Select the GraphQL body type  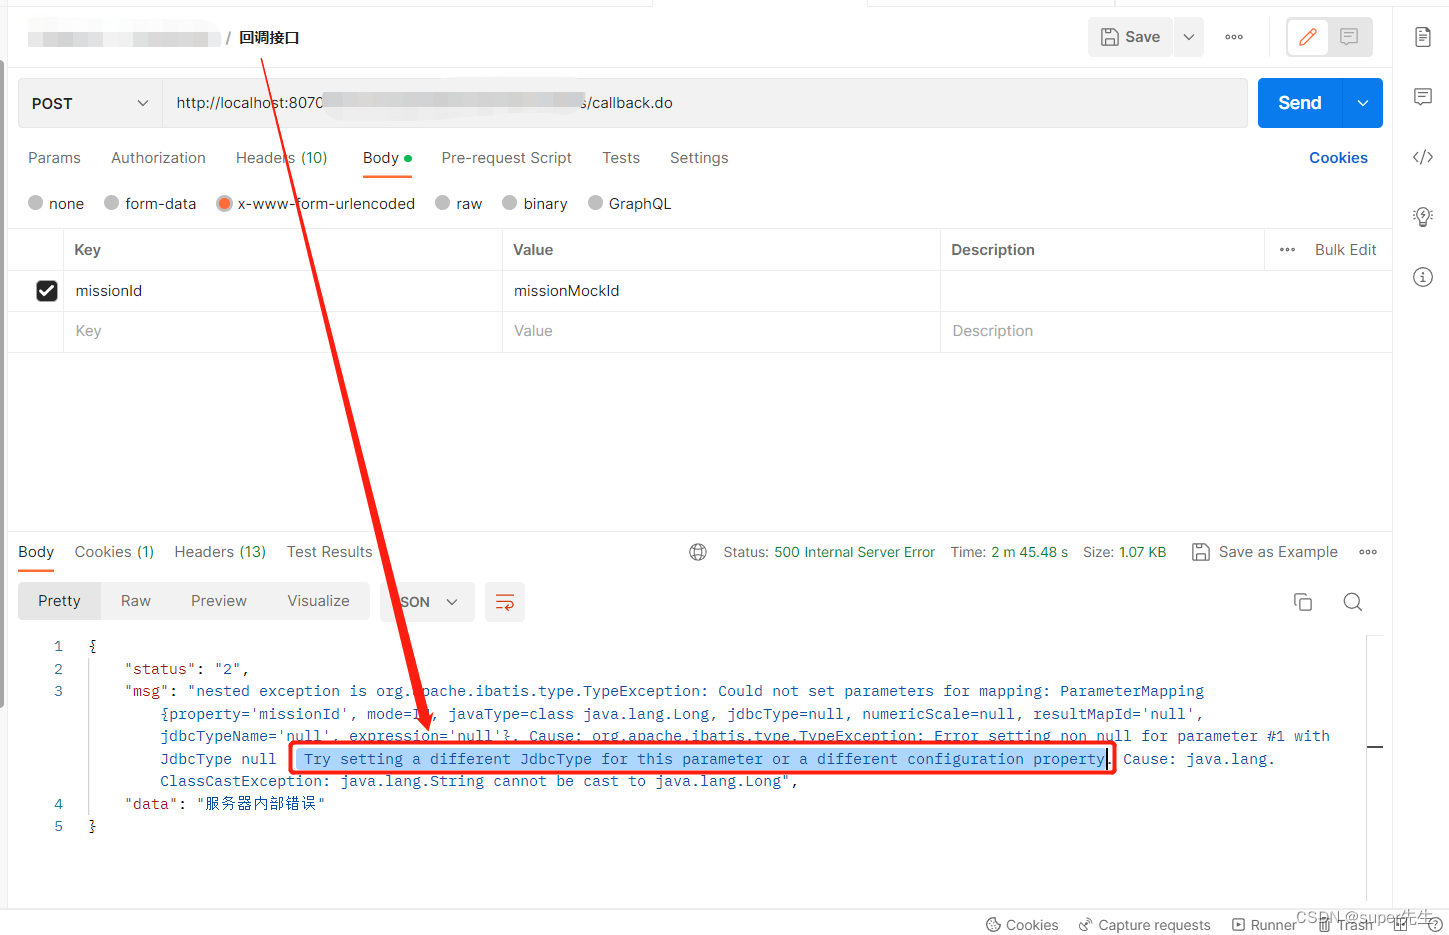point(630,203)
